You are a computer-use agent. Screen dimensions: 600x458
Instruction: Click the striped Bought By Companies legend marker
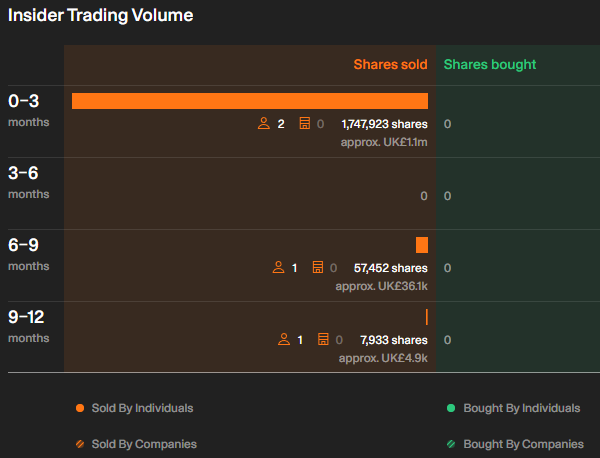[x=451, y=444]
